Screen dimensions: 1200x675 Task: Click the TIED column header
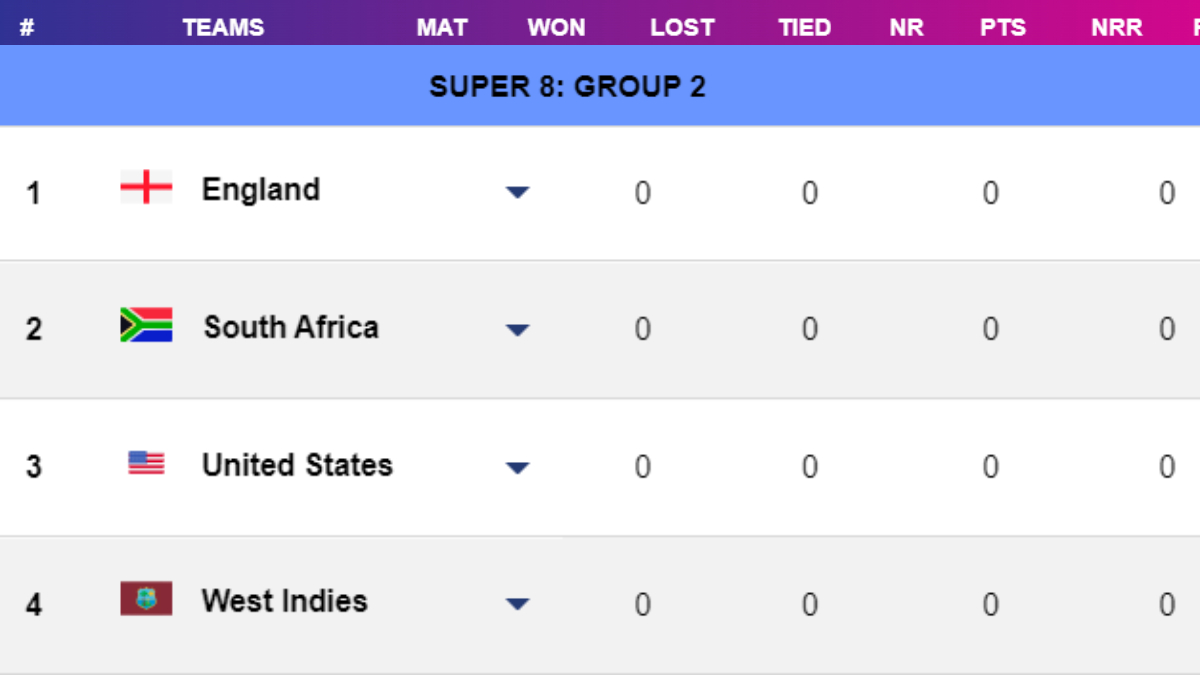pyautogui.click(x=804, y=27)
